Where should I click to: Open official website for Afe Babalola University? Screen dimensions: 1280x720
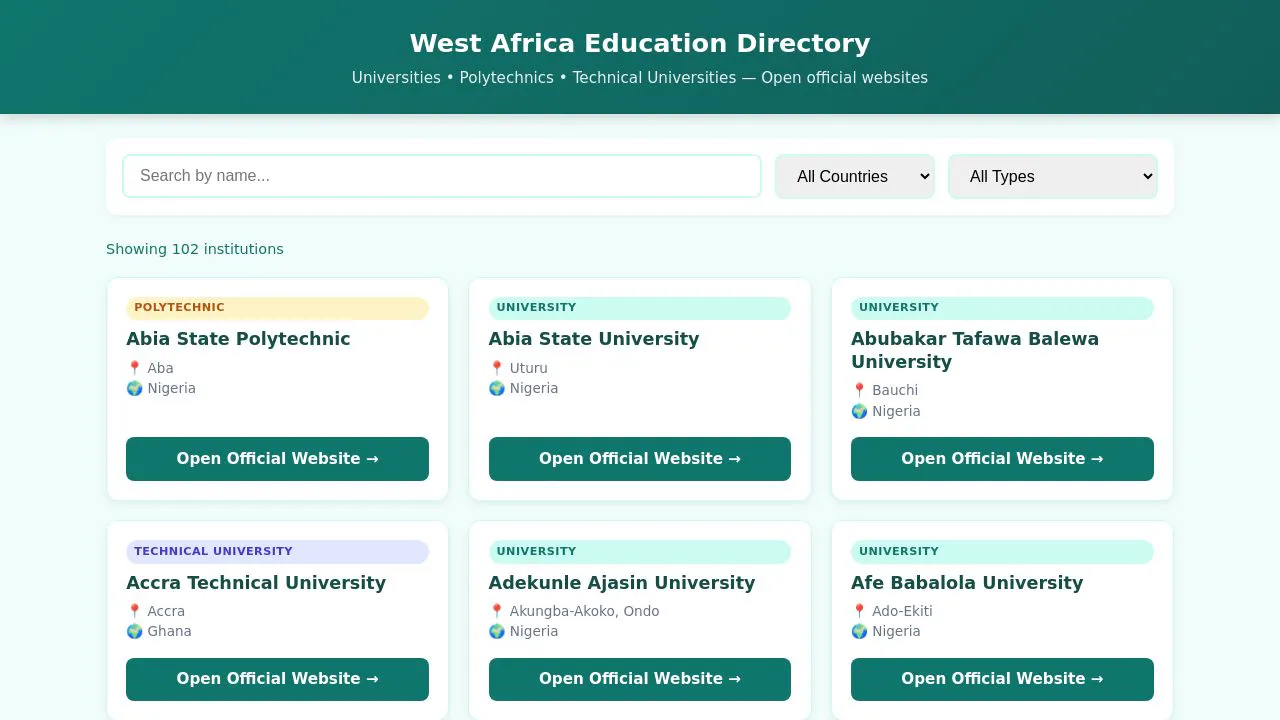(x=1002, y=679)
